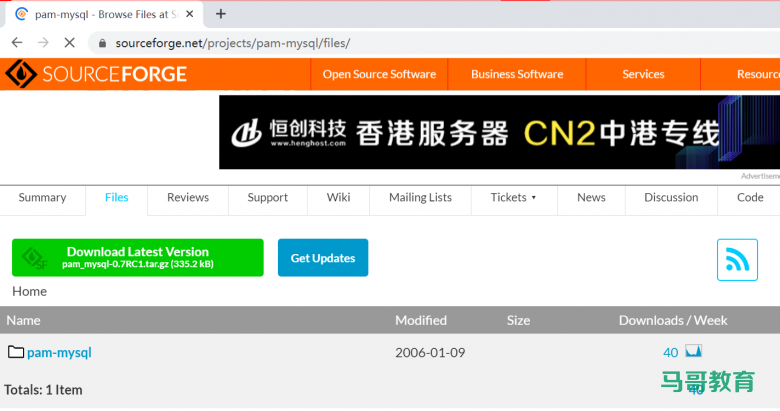This screenshot has height=411, width=780.
Task: Click the Hong Kong server banner advertisement
Action: 499,132
